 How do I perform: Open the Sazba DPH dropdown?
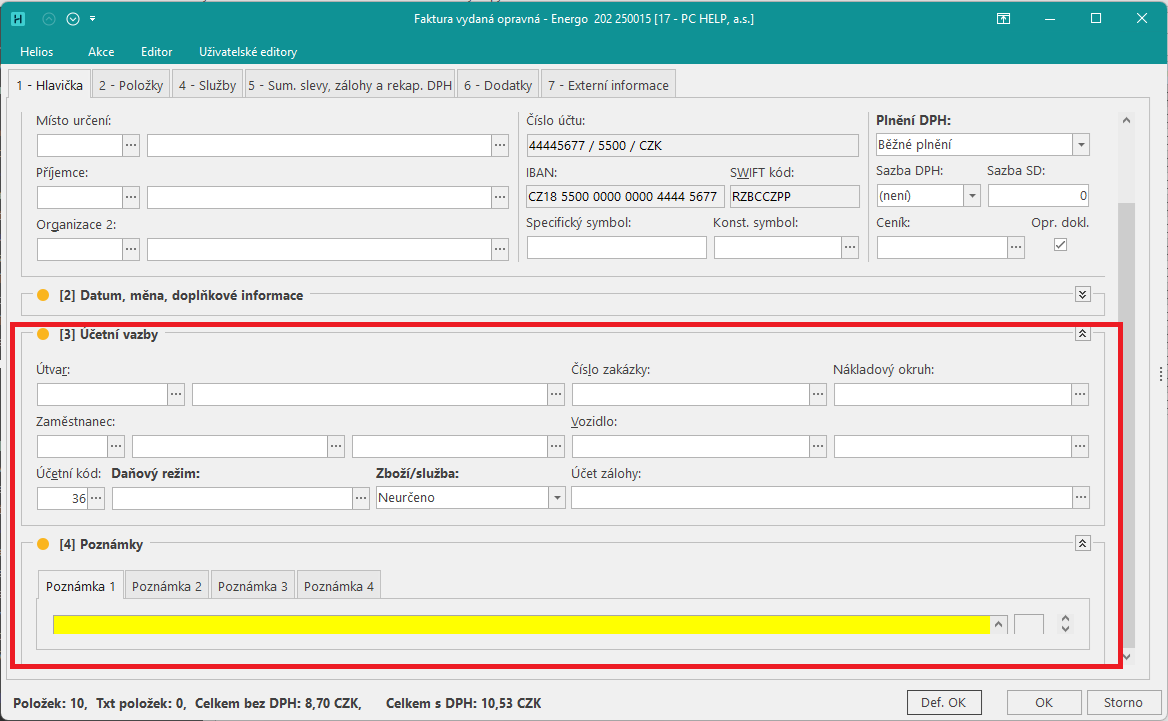pyautogui.click(x=971, y=196)
